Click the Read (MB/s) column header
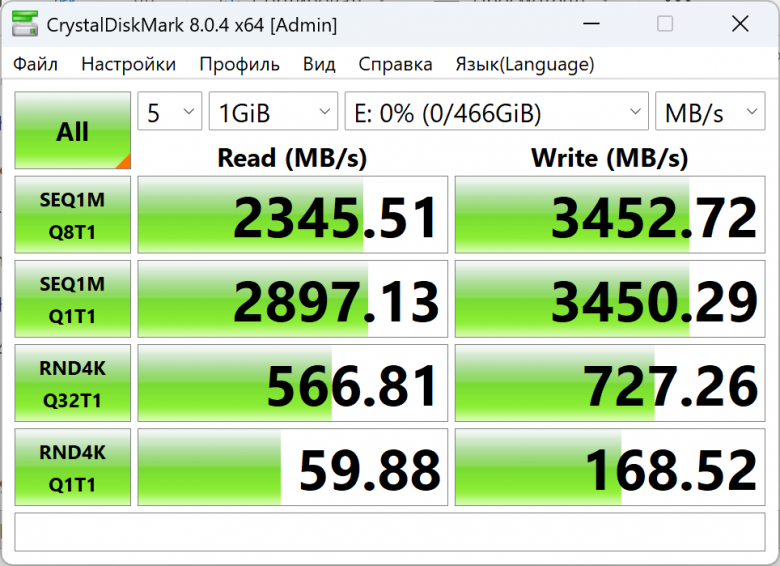This screenshot has height=566, width=780. (x=292, y=158)
